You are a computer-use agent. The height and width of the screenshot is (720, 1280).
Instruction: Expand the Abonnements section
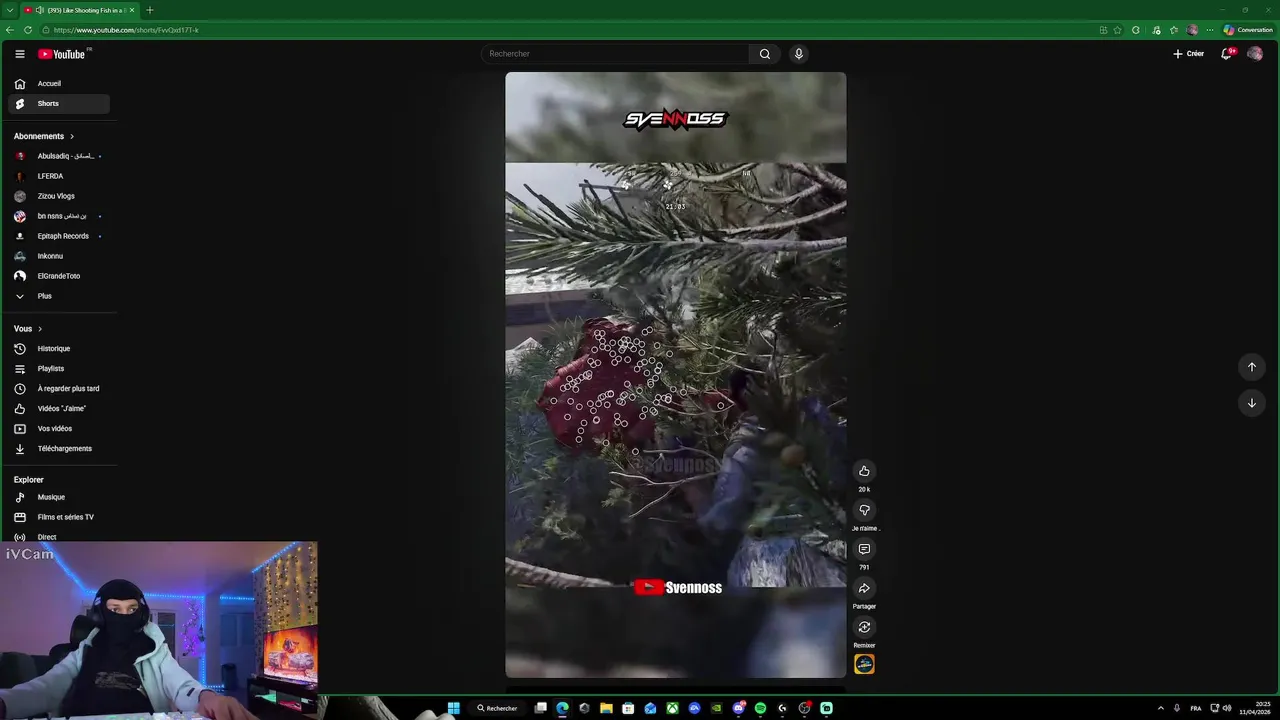44,136
